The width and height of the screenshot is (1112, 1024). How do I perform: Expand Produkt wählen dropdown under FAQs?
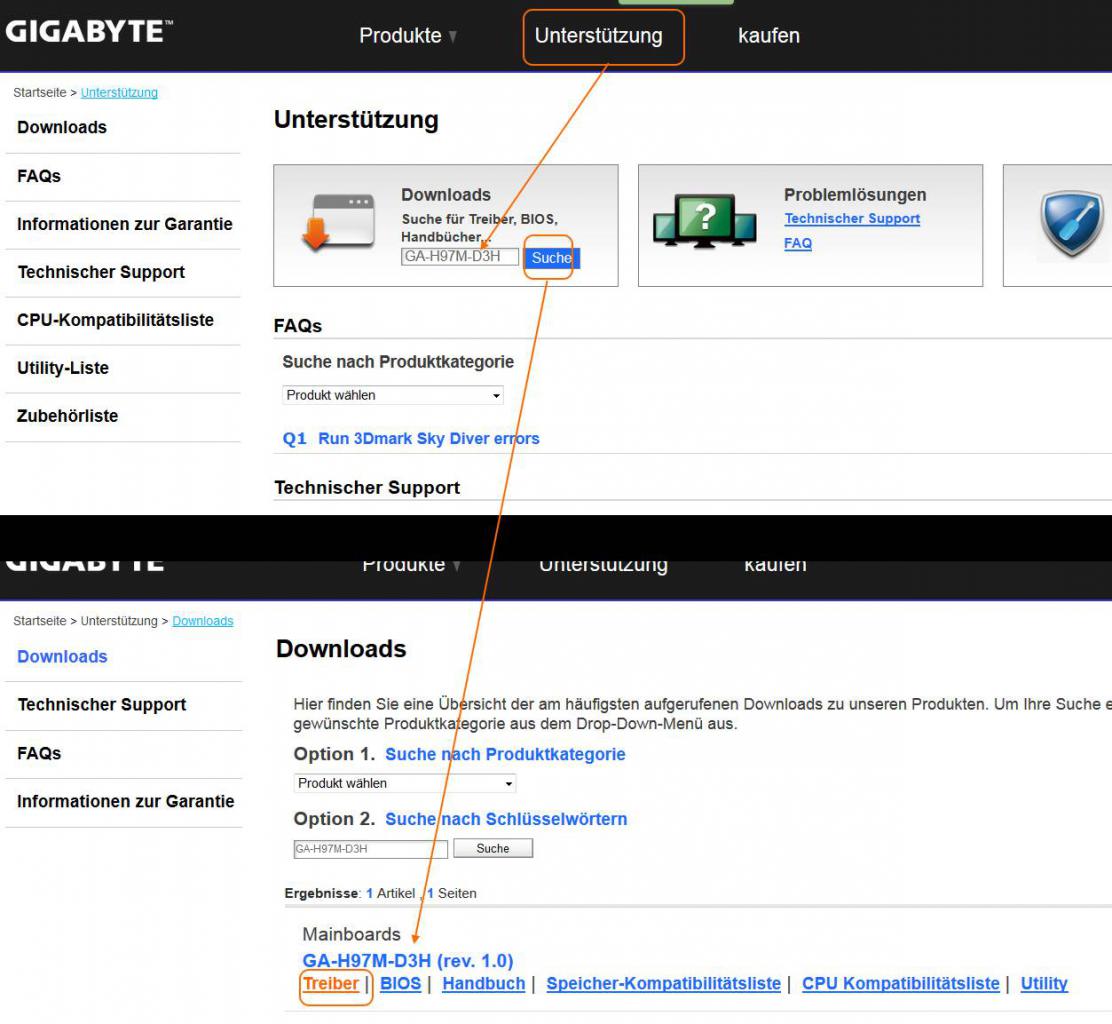coord(393,395)
